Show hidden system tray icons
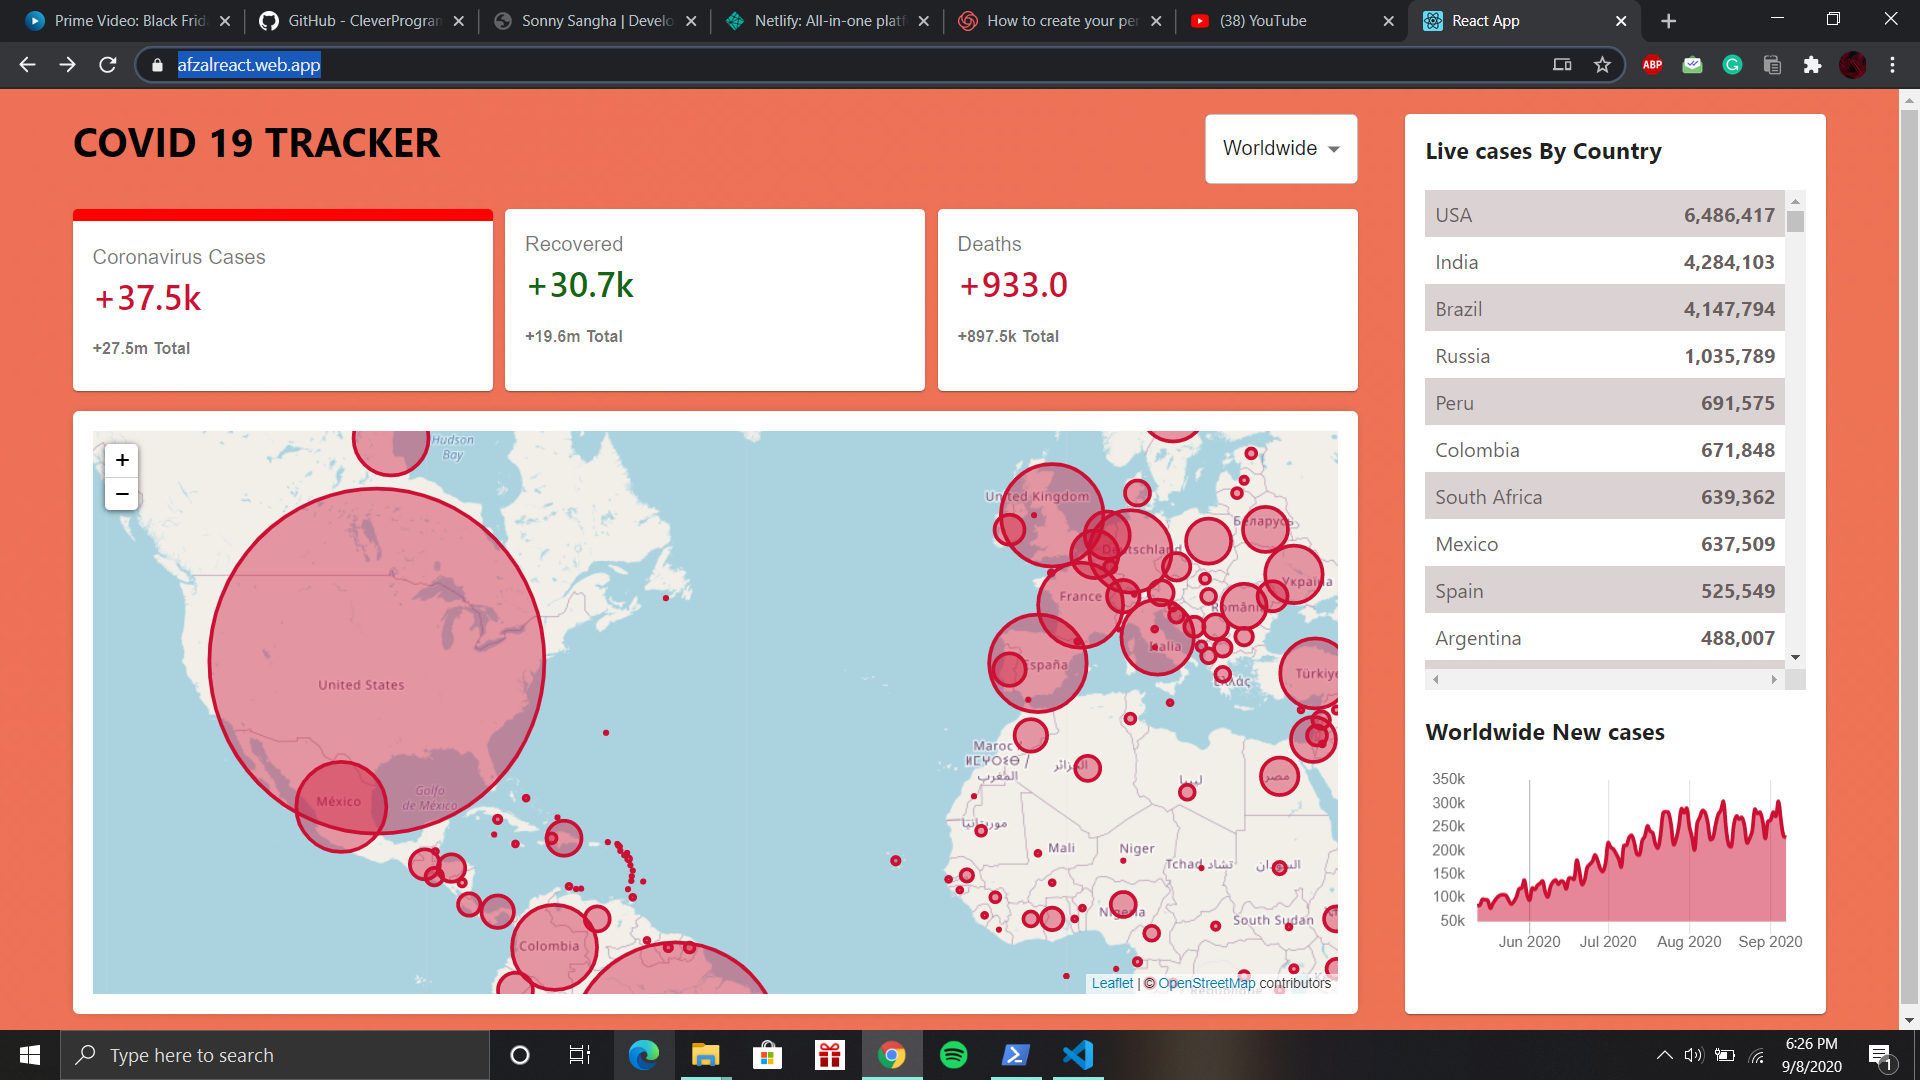1920x1080 pixels. click(1664, 1055)
